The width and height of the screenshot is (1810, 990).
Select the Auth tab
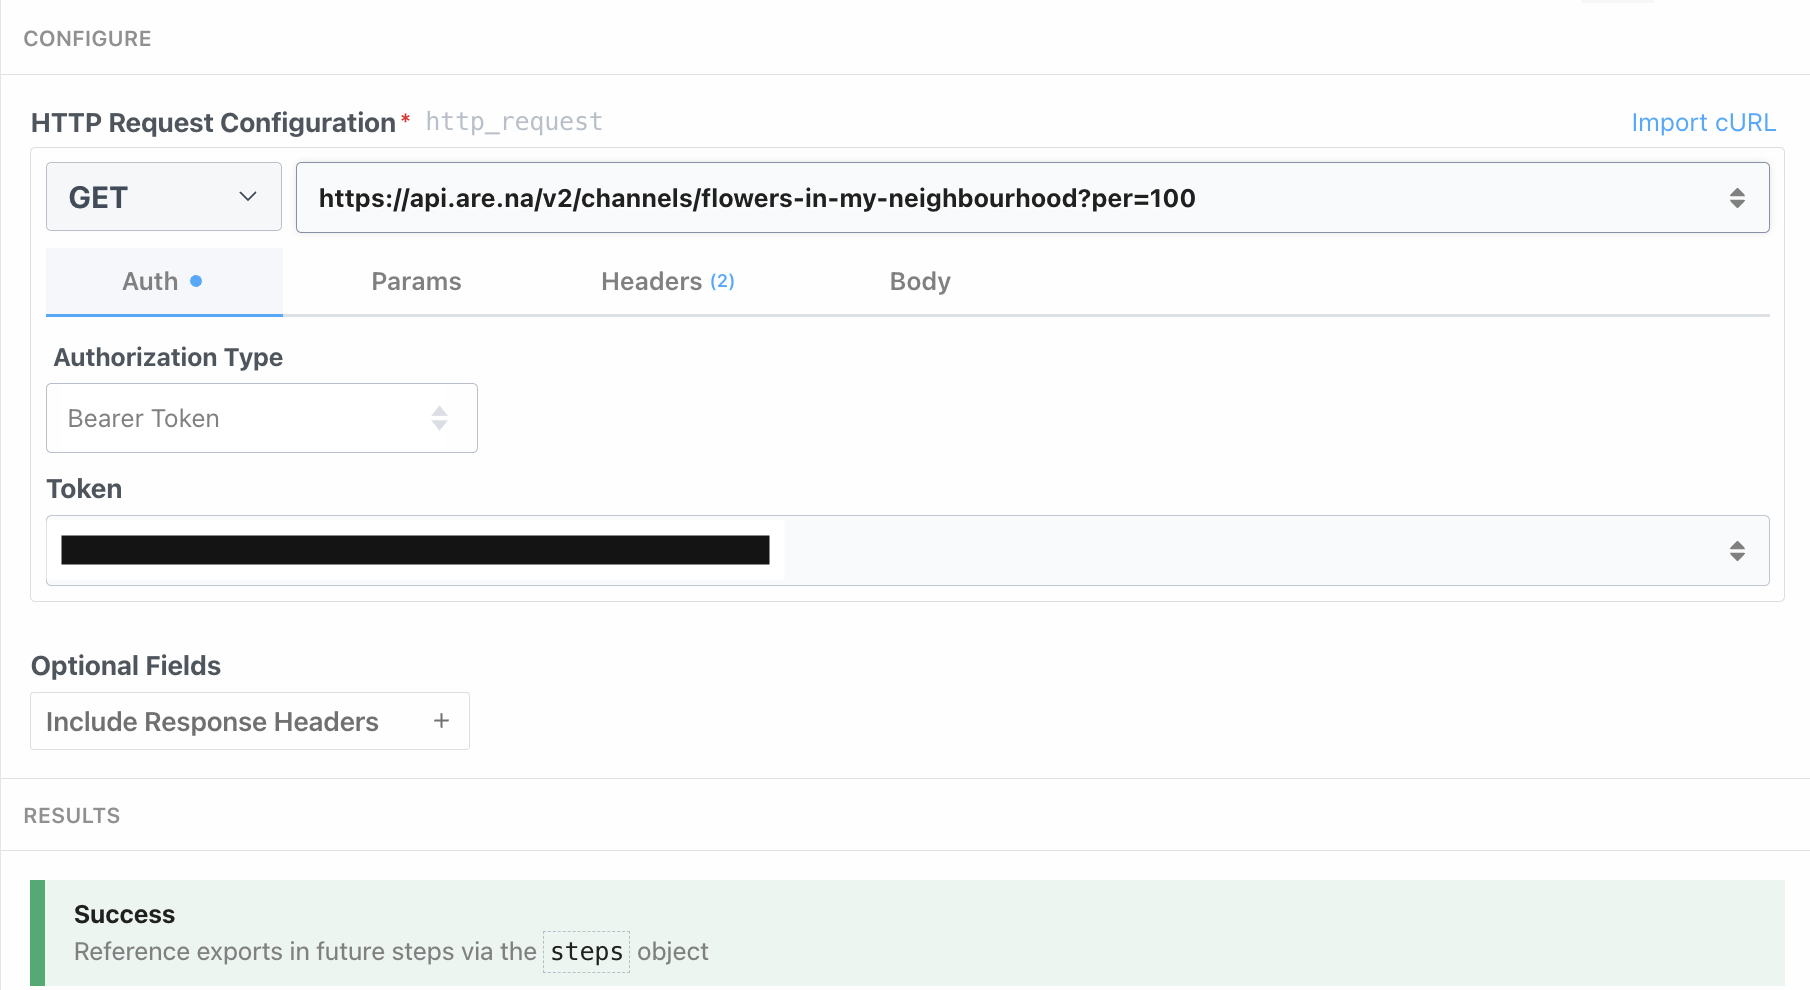point(150,281)
